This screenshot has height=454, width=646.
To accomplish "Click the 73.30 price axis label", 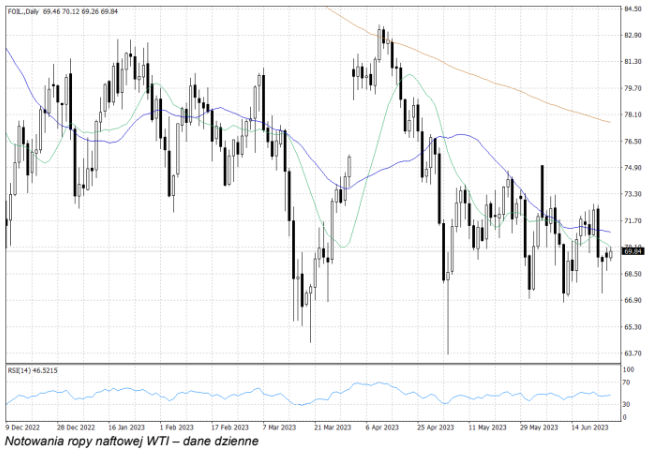I will [633, 194].
